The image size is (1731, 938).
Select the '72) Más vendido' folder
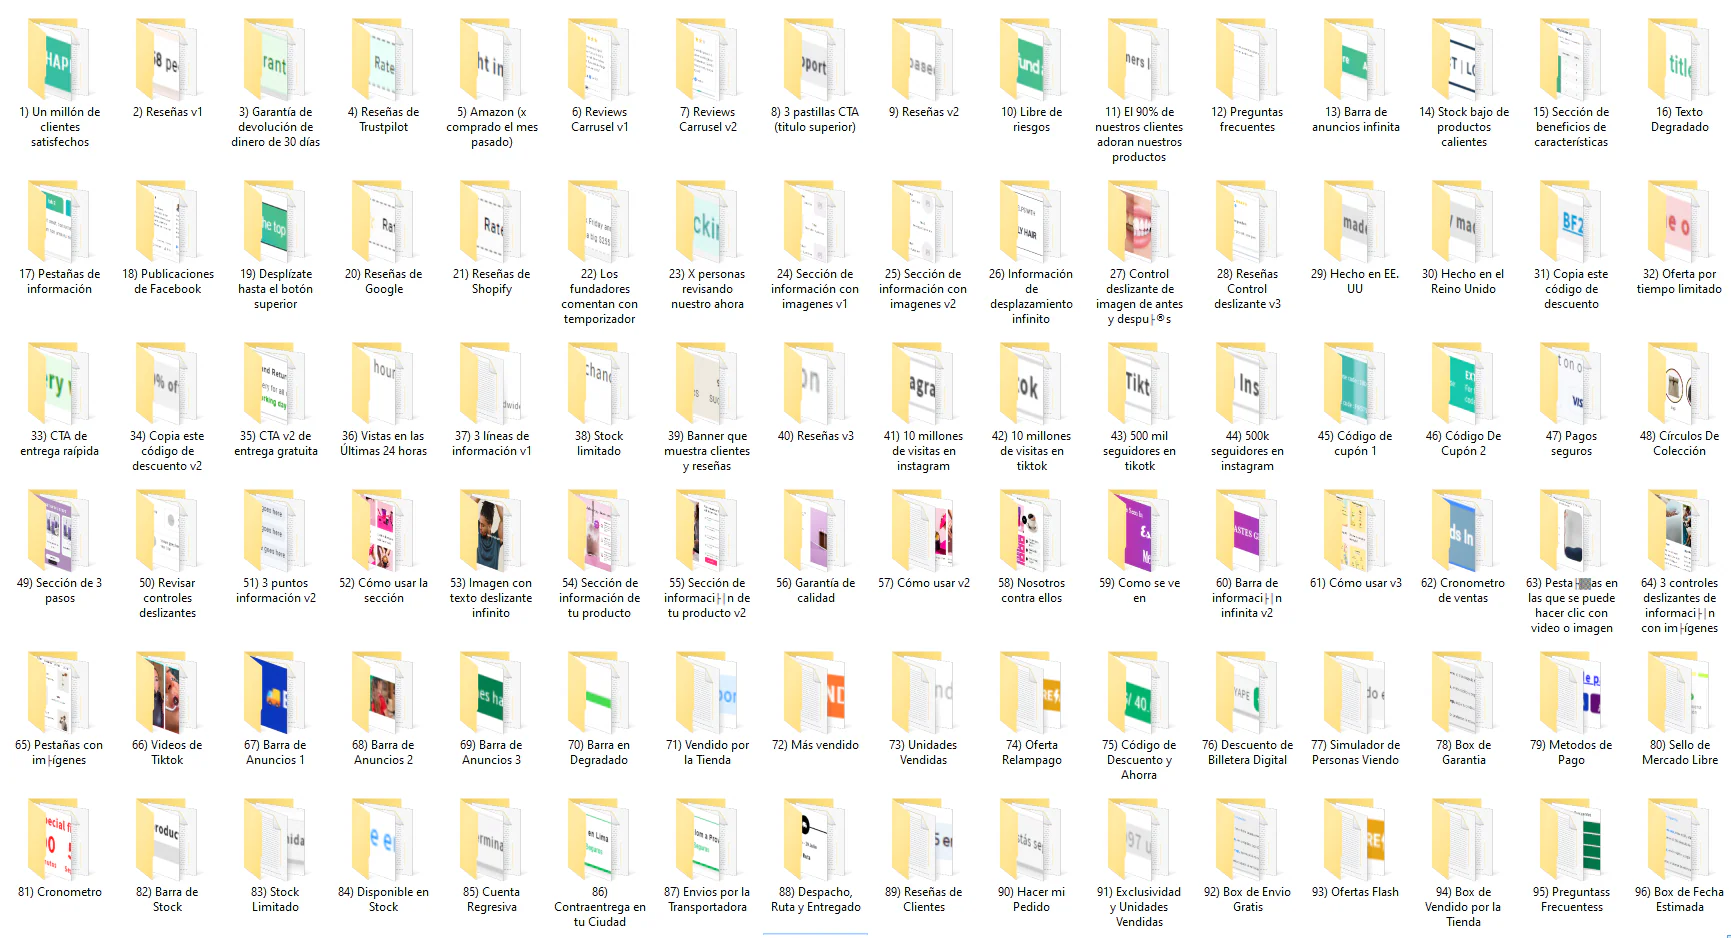(x=815, y=695)
